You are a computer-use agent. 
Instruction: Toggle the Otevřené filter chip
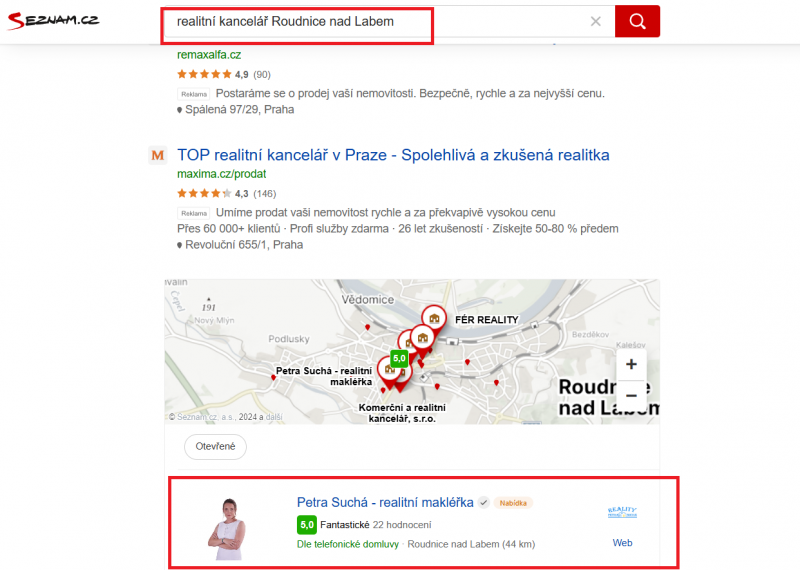(215, 447)
